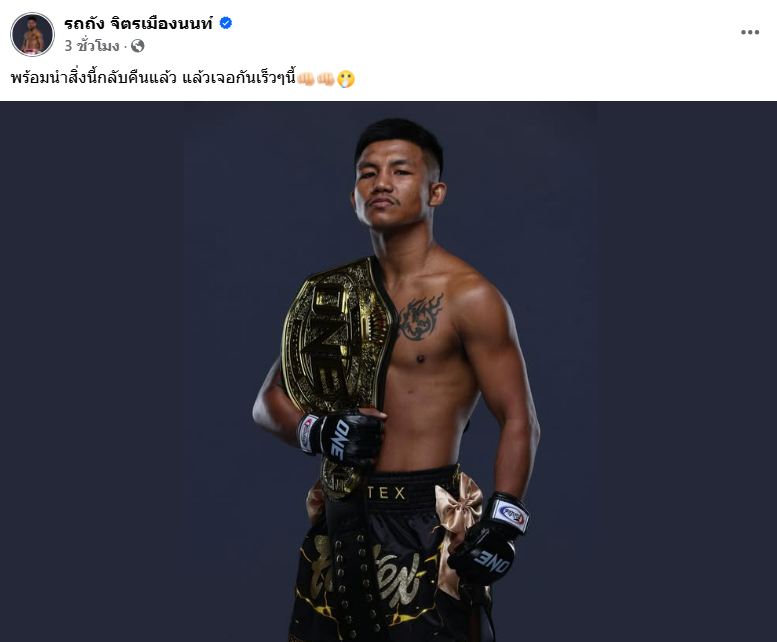Click the globe public privacy icon

click(138, 46)
